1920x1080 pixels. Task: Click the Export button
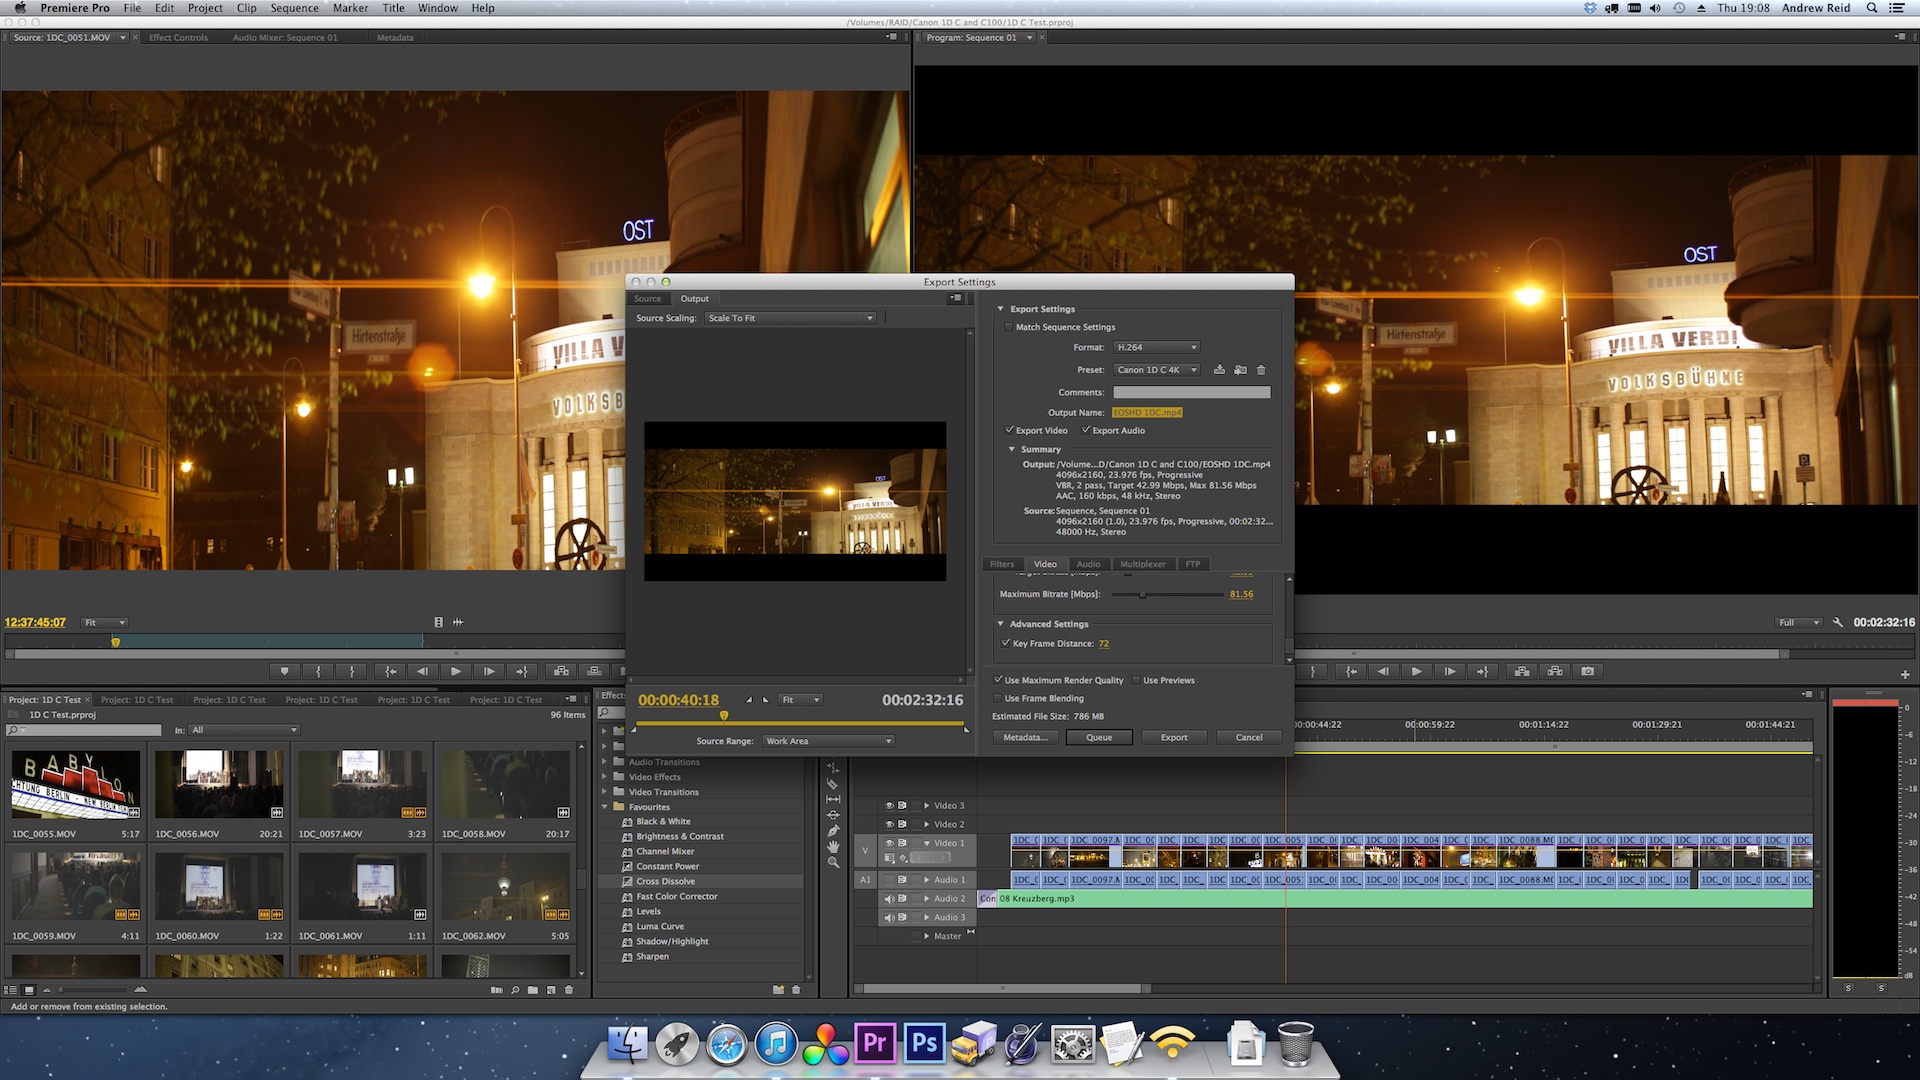(1174, 737)
